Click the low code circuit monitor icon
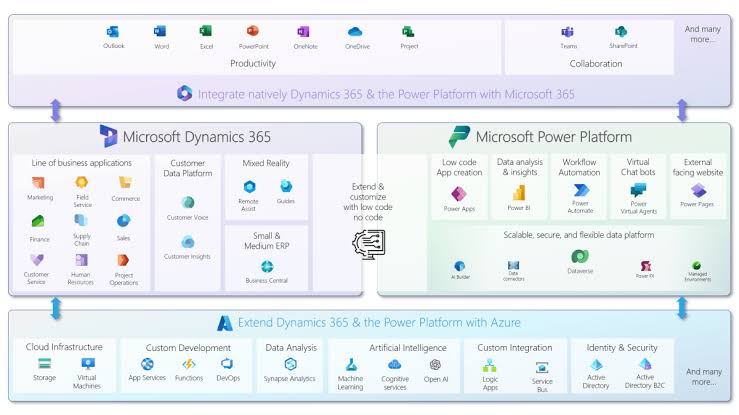This screenshot has height=415, width=739. tap(369, 244)
